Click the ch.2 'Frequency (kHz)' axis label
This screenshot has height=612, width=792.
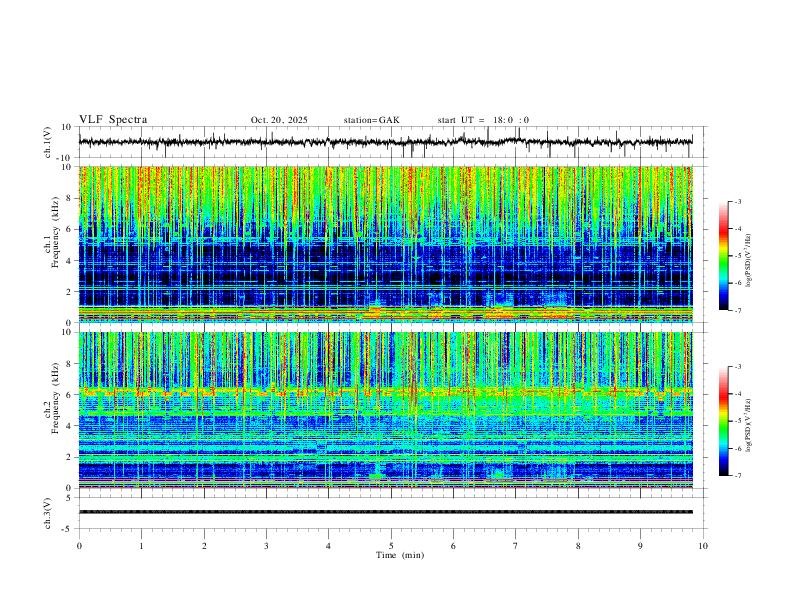pos(55,398)
